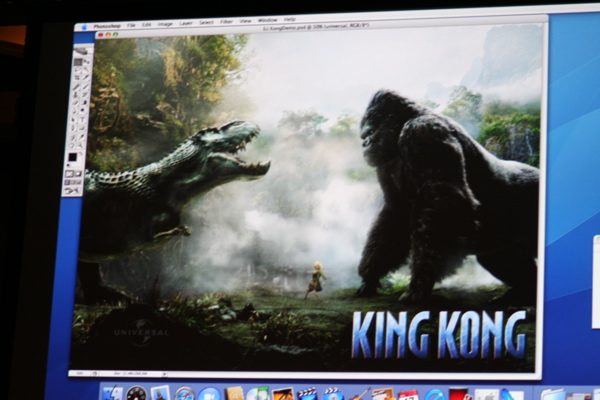Select the Rectangular Marquee tool
The image size is (600, 400).
pyautogui.click(x=78, y=62)
